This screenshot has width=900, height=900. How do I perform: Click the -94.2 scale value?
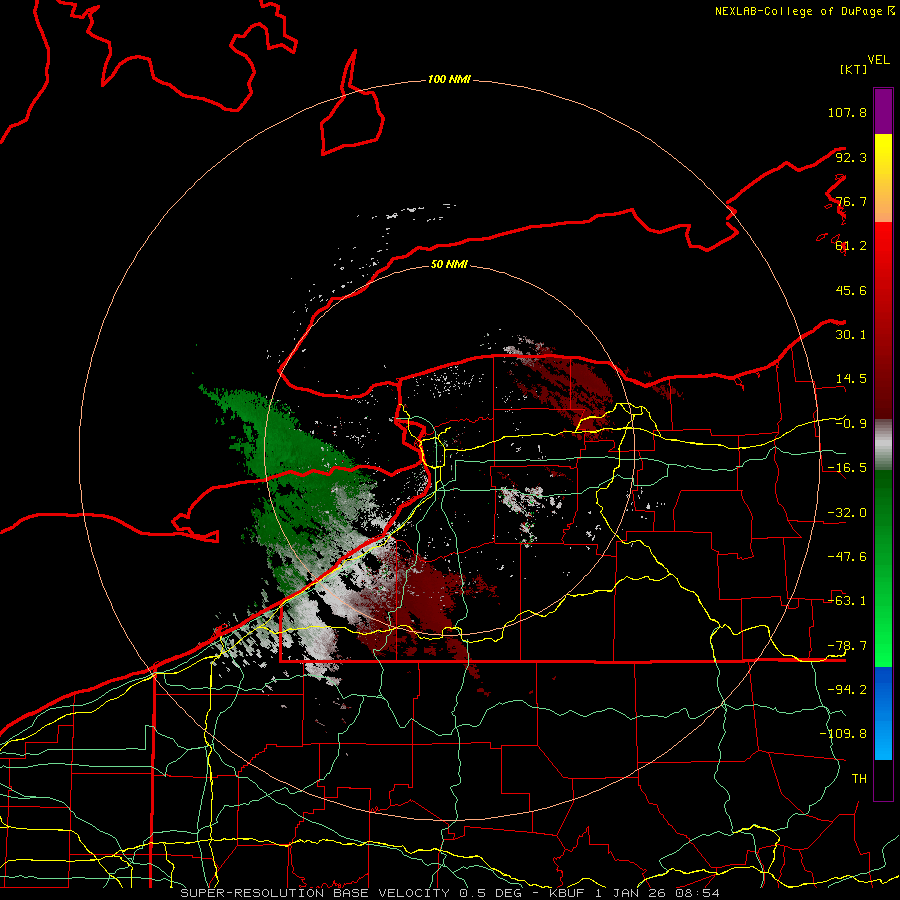tap(847, 690)
